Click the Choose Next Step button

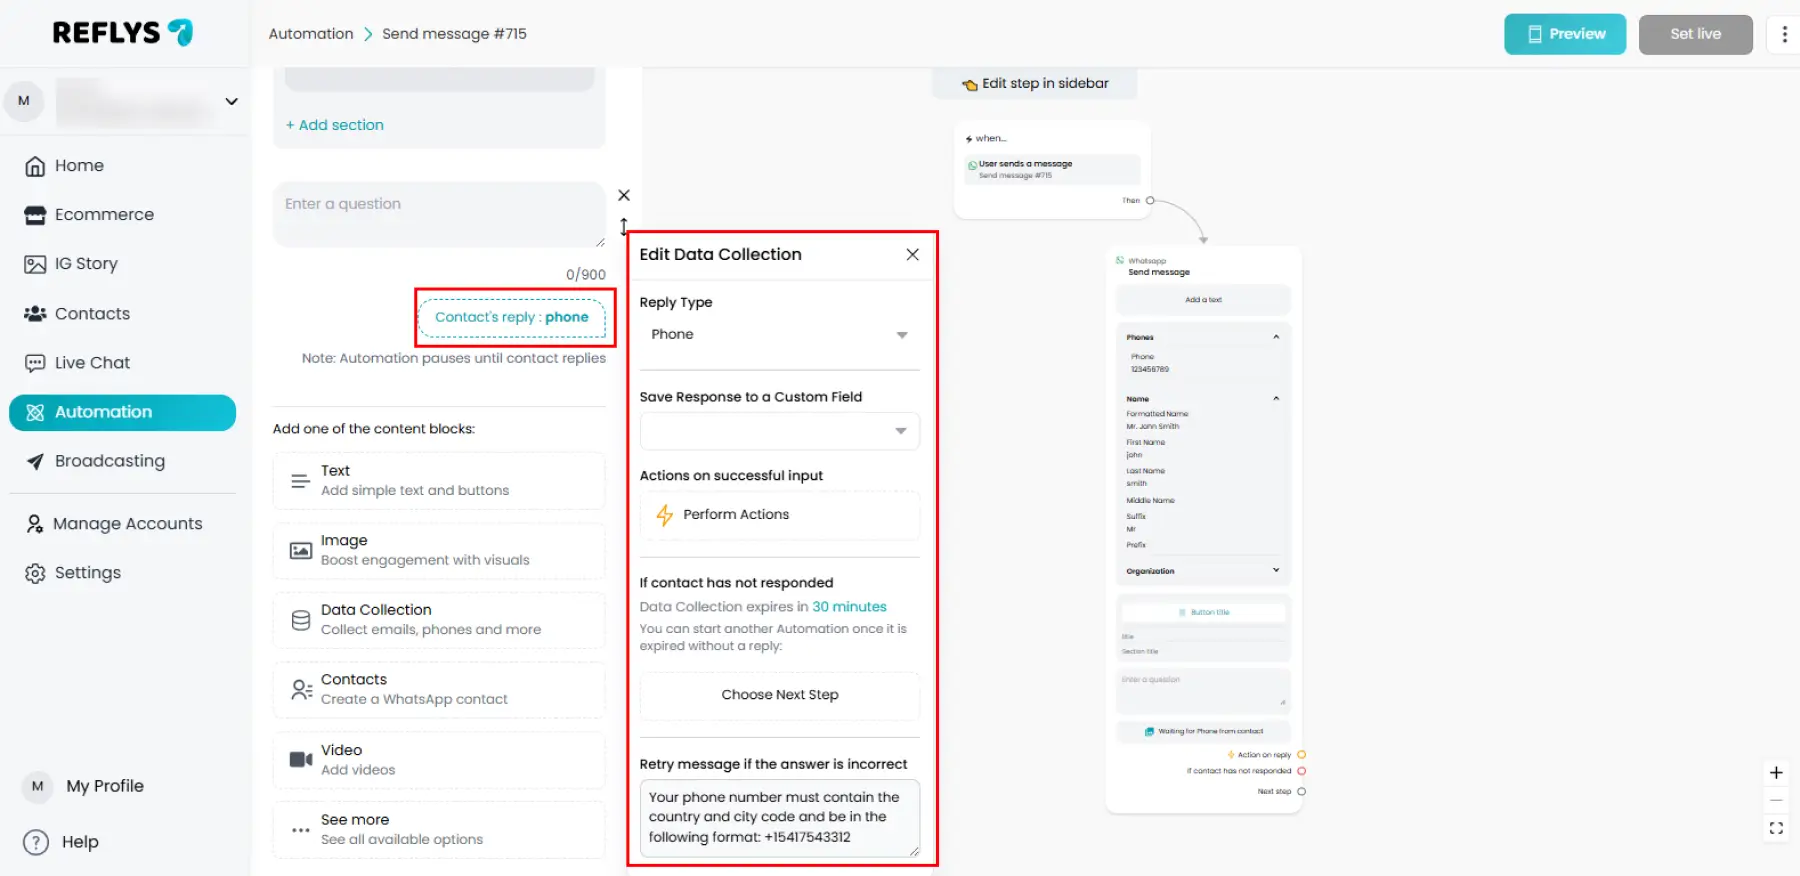click(x=779, y=695)
